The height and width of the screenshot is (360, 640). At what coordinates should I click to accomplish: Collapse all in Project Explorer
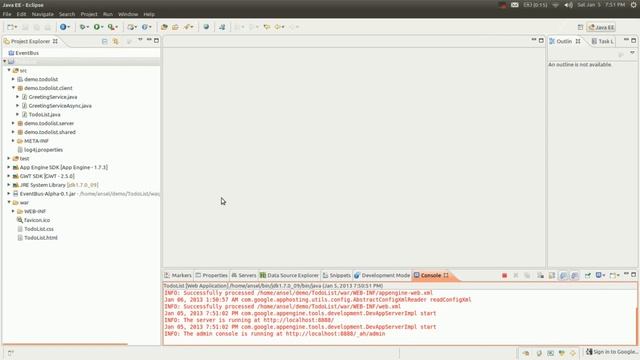(104, 41)
